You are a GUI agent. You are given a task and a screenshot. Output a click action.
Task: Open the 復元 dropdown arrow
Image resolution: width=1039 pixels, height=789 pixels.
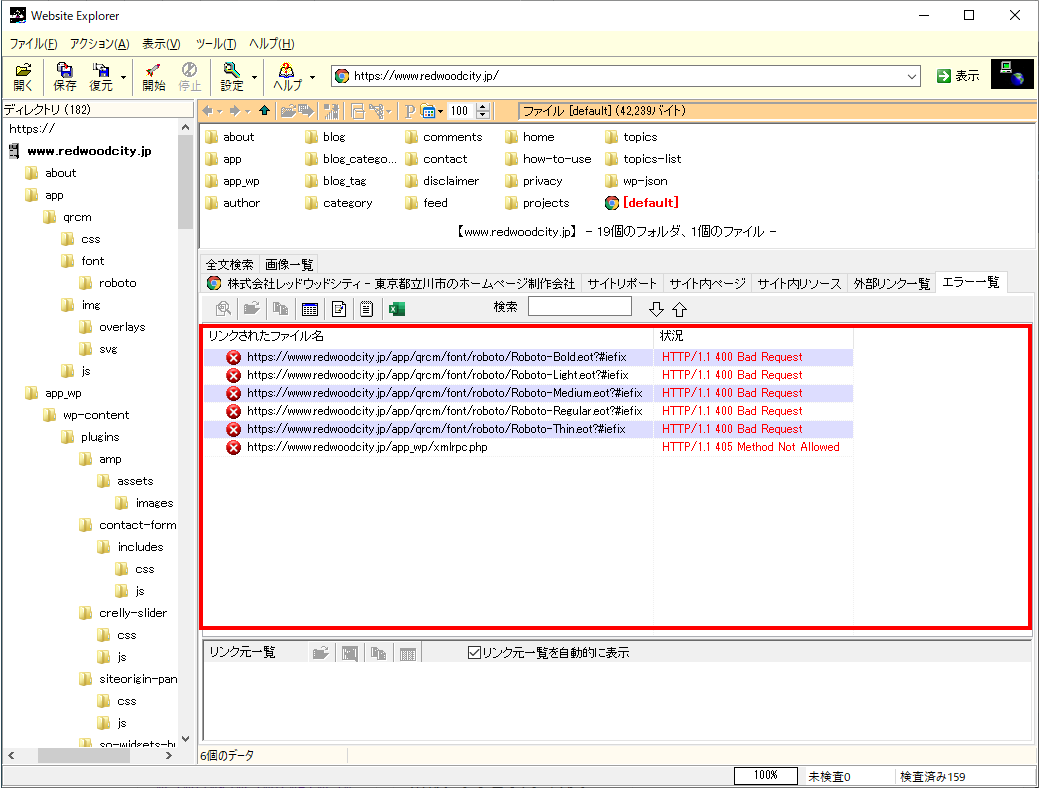coord(123,78)
